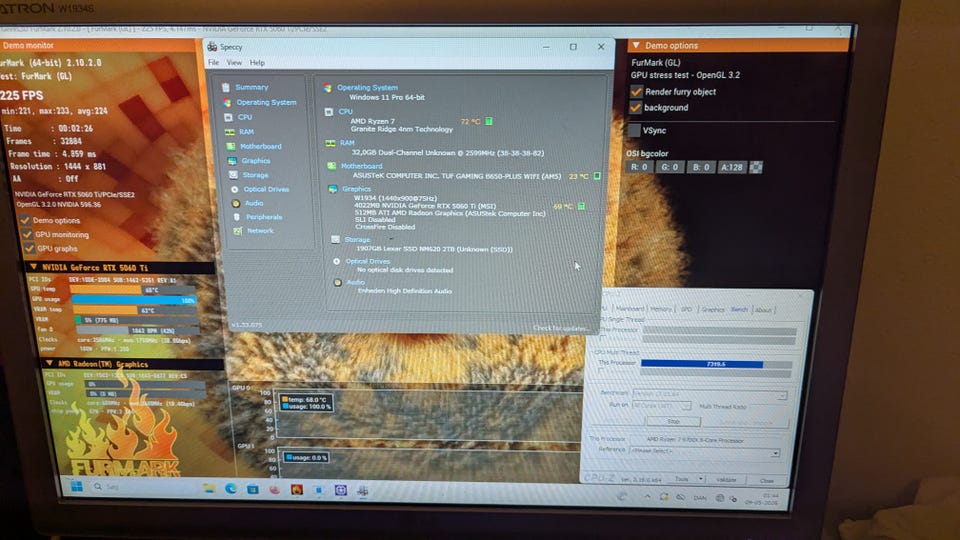The image size is (960, 540).
Task: Open the File menu in Speccy
Action: pos(213,62)
